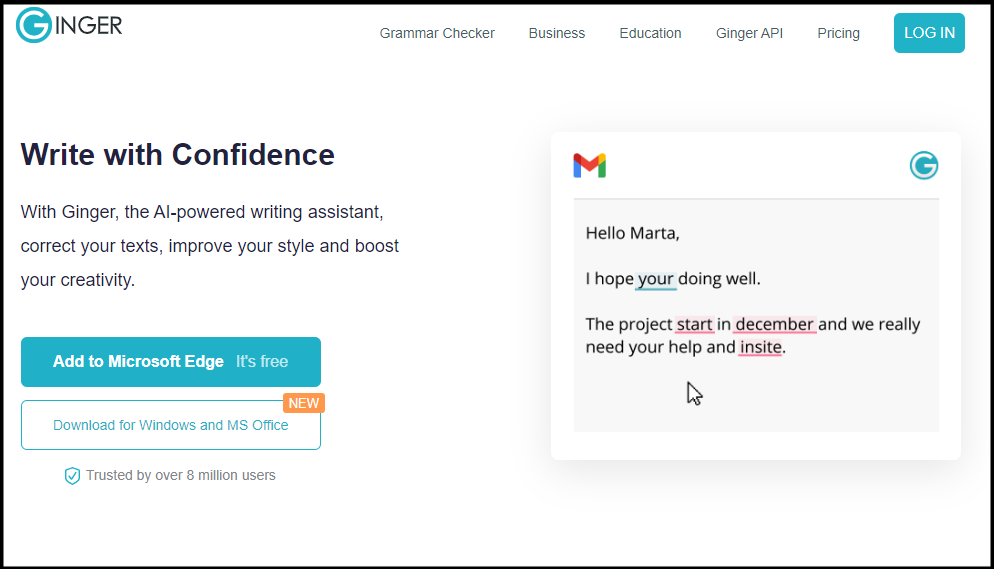Go to the Business page
The image size is (994, 569).
point(557,33)
